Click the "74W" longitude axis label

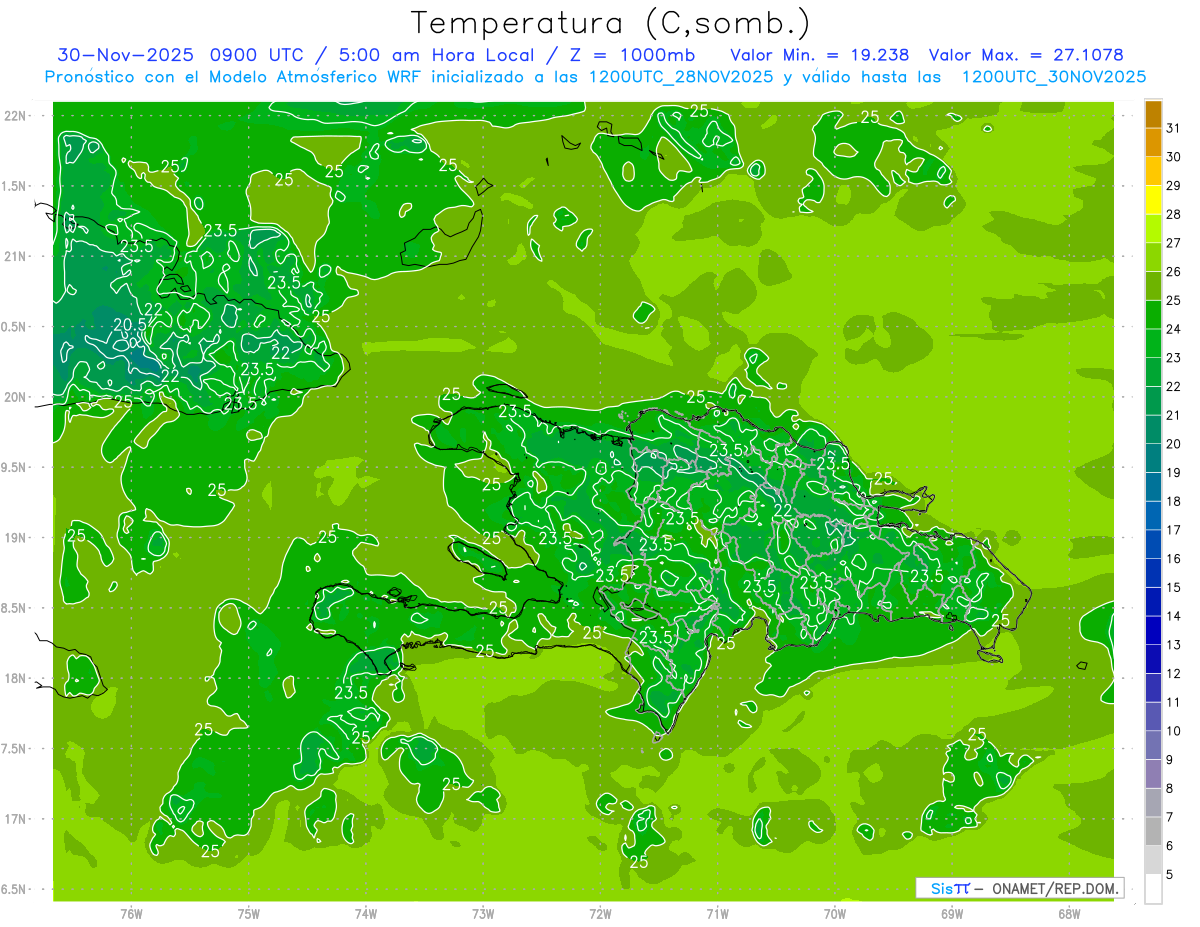pos(366,913)
